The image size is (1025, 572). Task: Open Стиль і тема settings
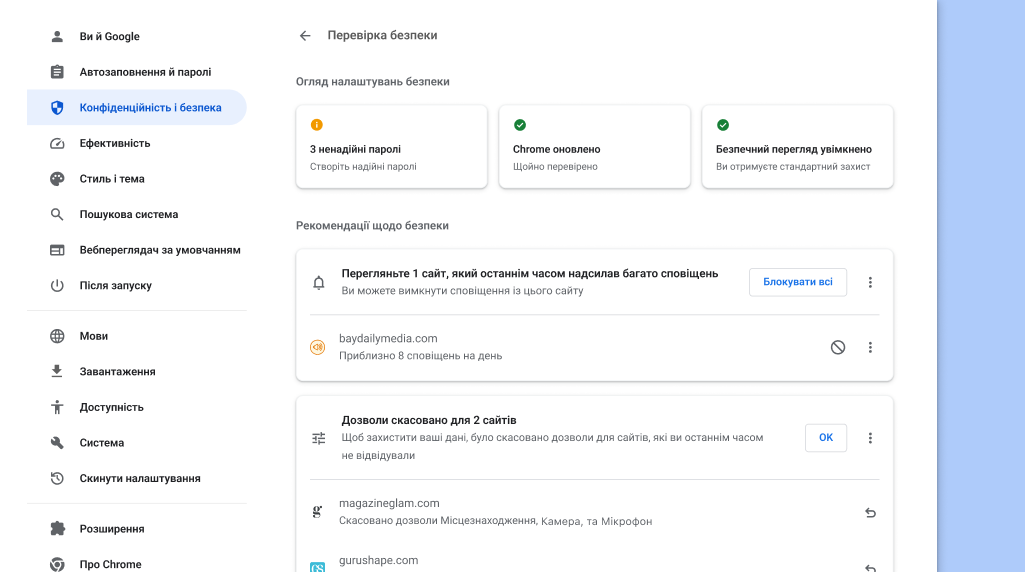(137, 178)
